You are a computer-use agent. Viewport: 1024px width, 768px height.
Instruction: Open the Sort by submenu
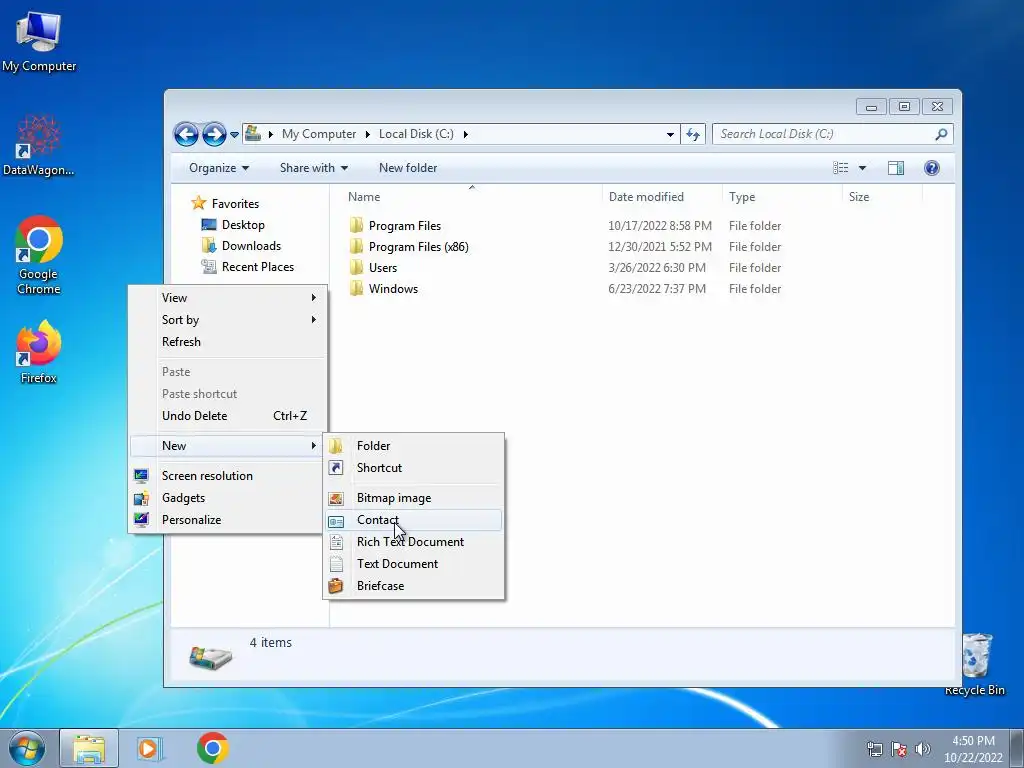pos(227,319)
